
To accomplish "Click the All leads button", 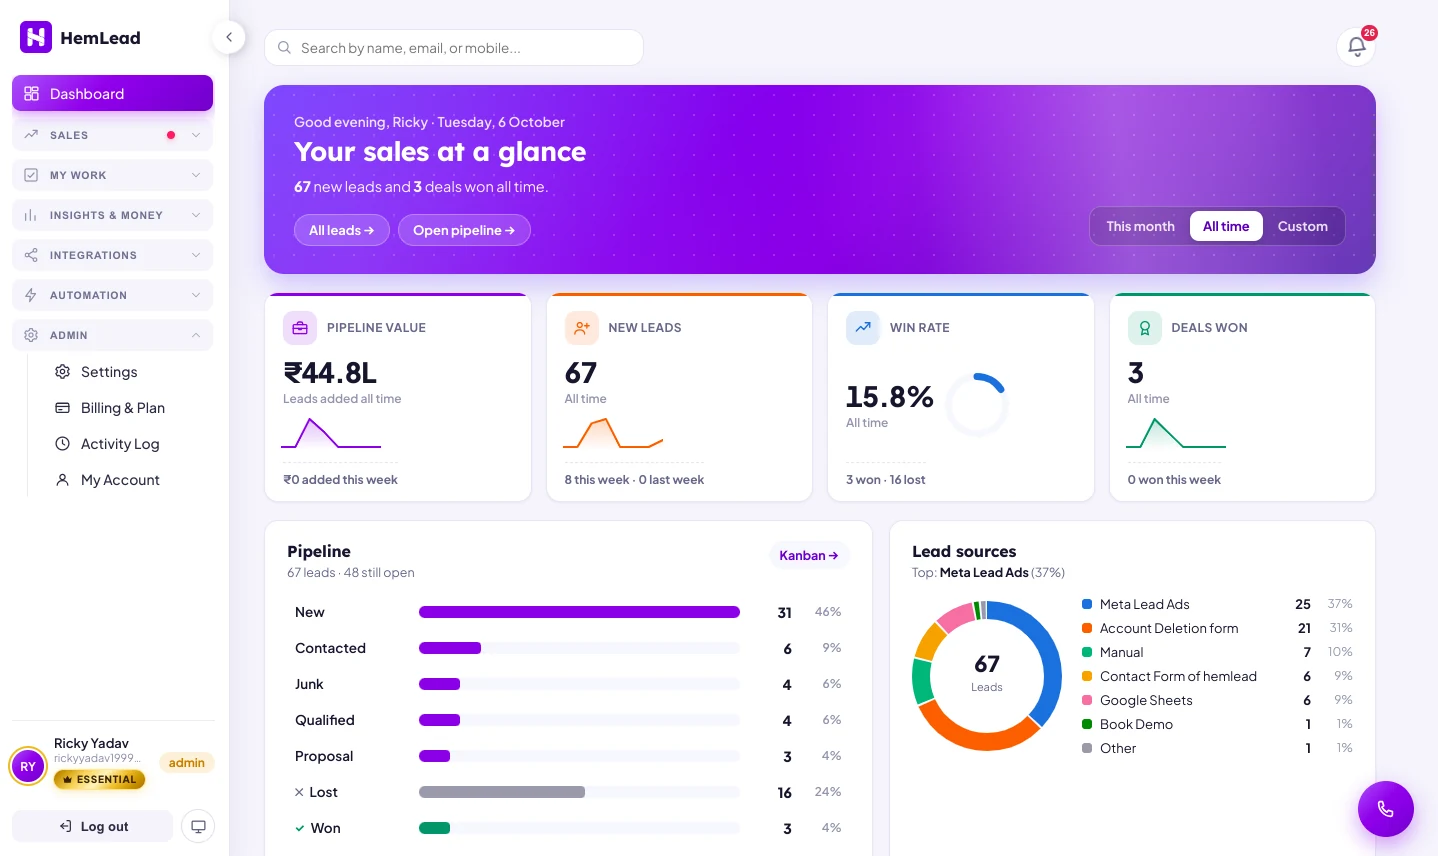I will (342, 230).
